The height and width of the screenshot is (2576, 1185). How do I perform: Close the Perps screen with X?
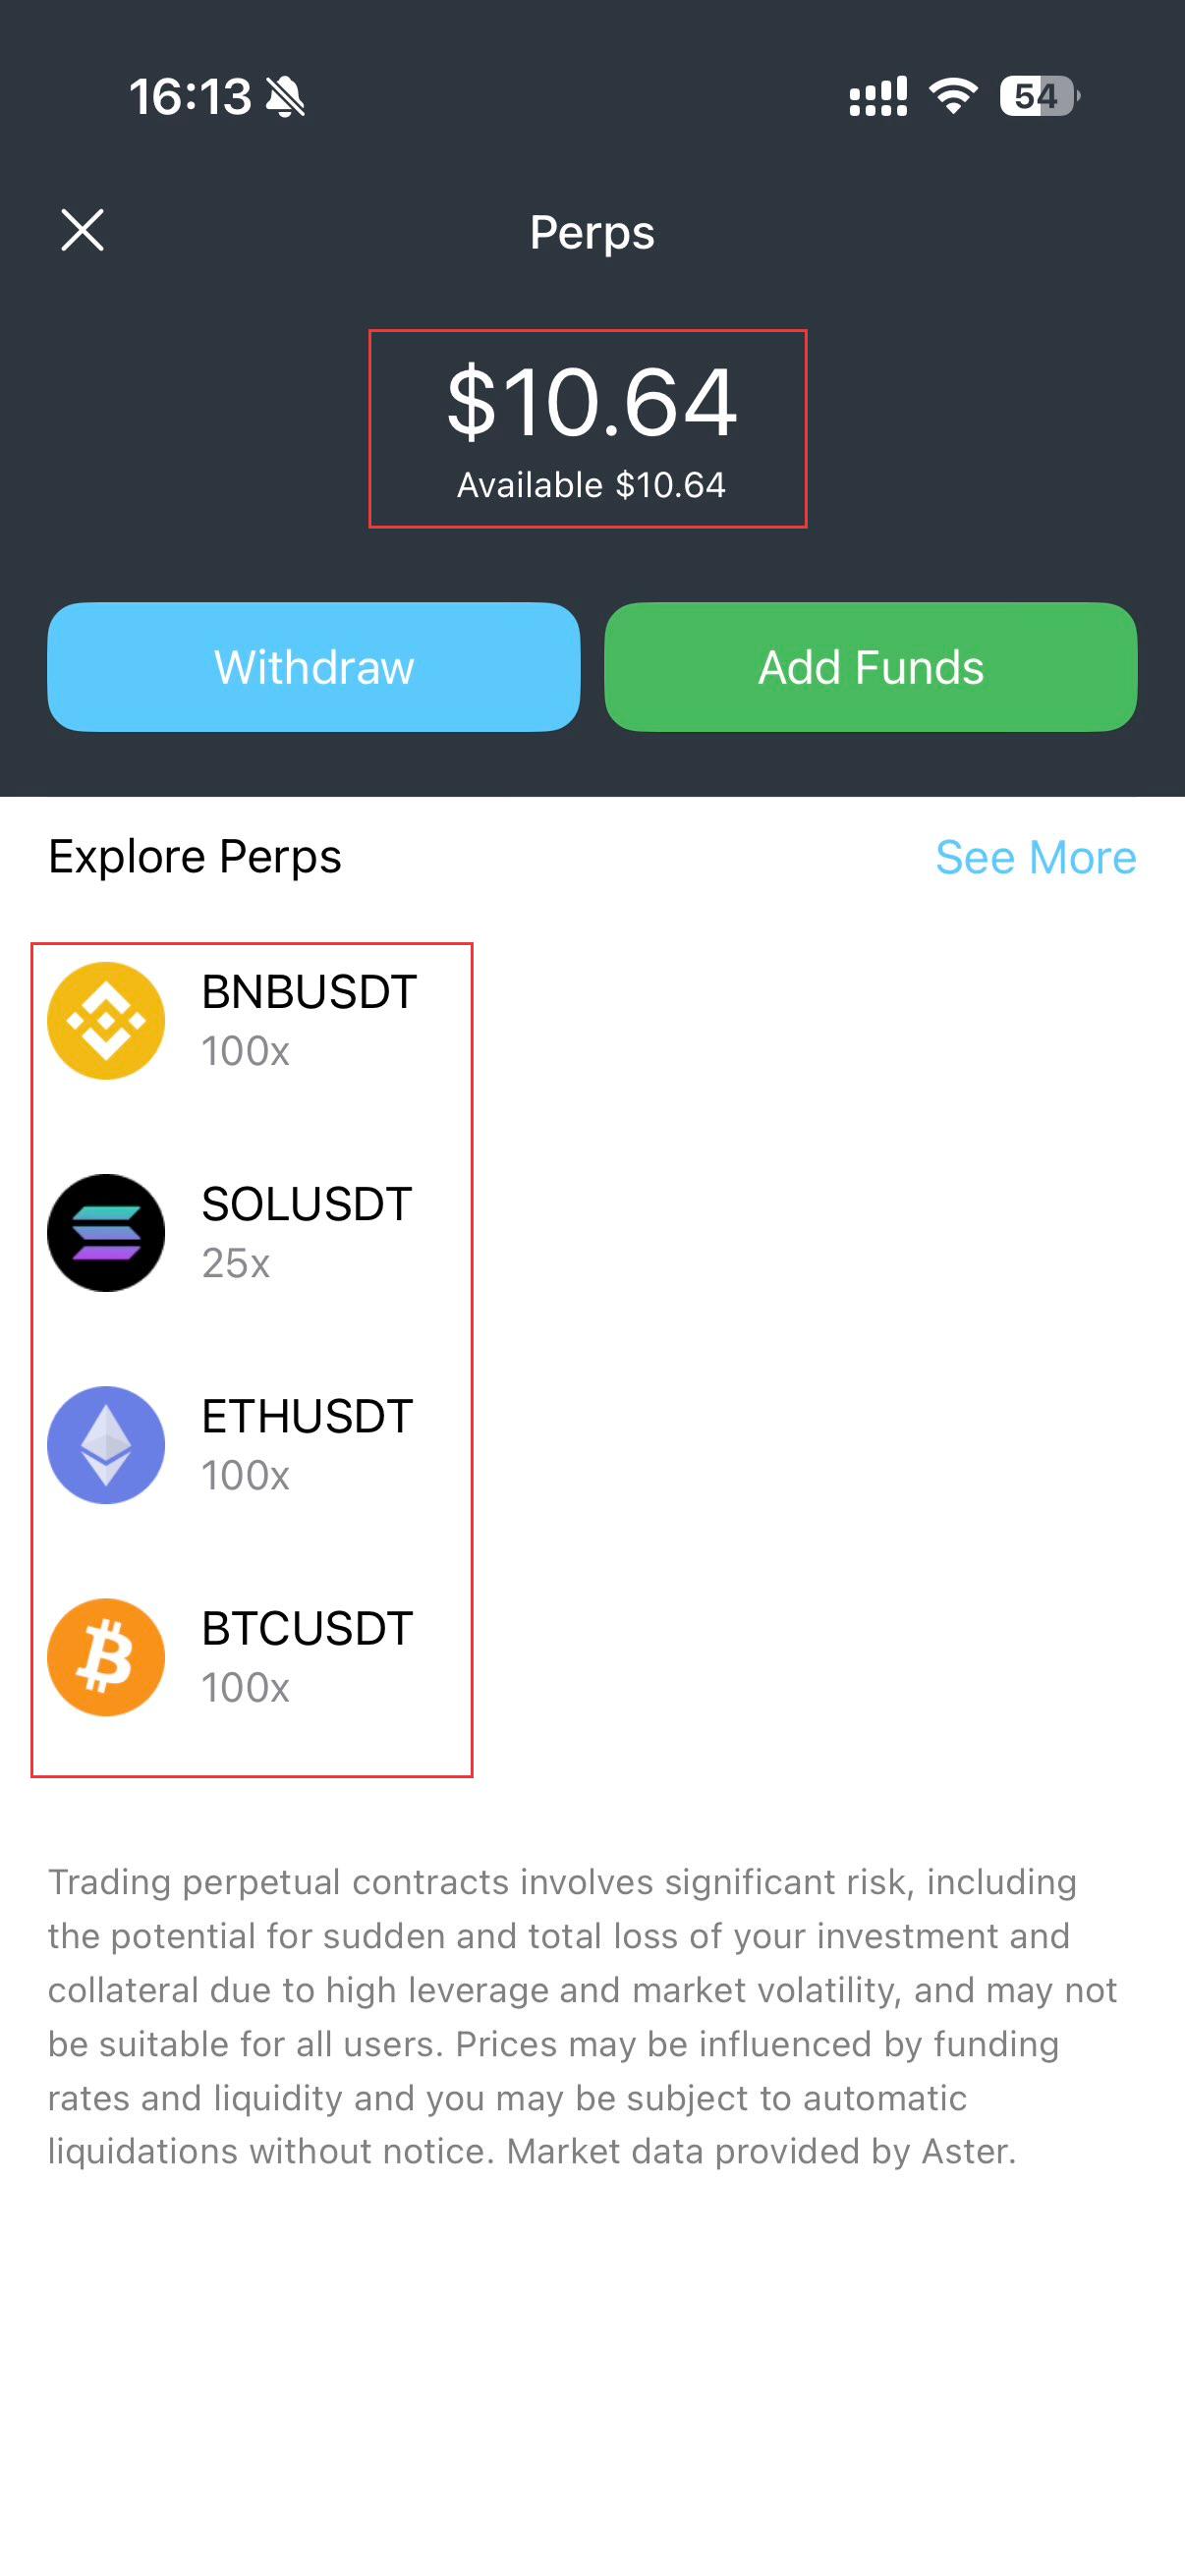[82, 230]
